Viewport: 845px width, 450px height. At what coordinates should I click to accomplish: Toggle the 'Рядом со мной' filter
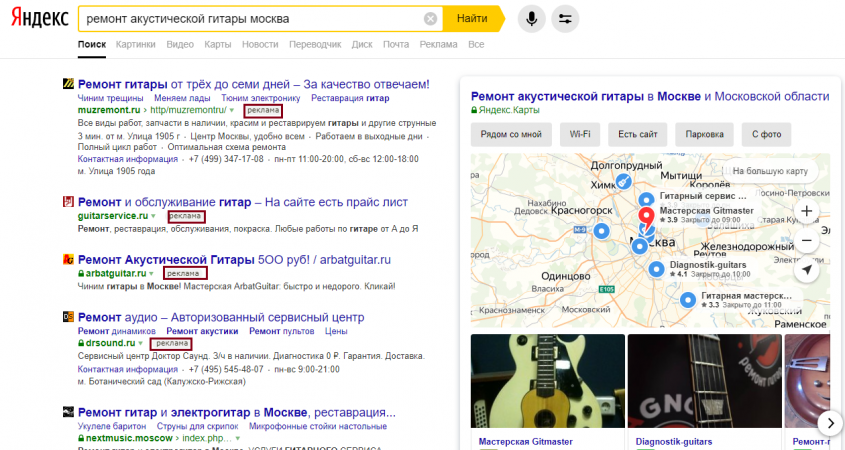tap(511, 133)
